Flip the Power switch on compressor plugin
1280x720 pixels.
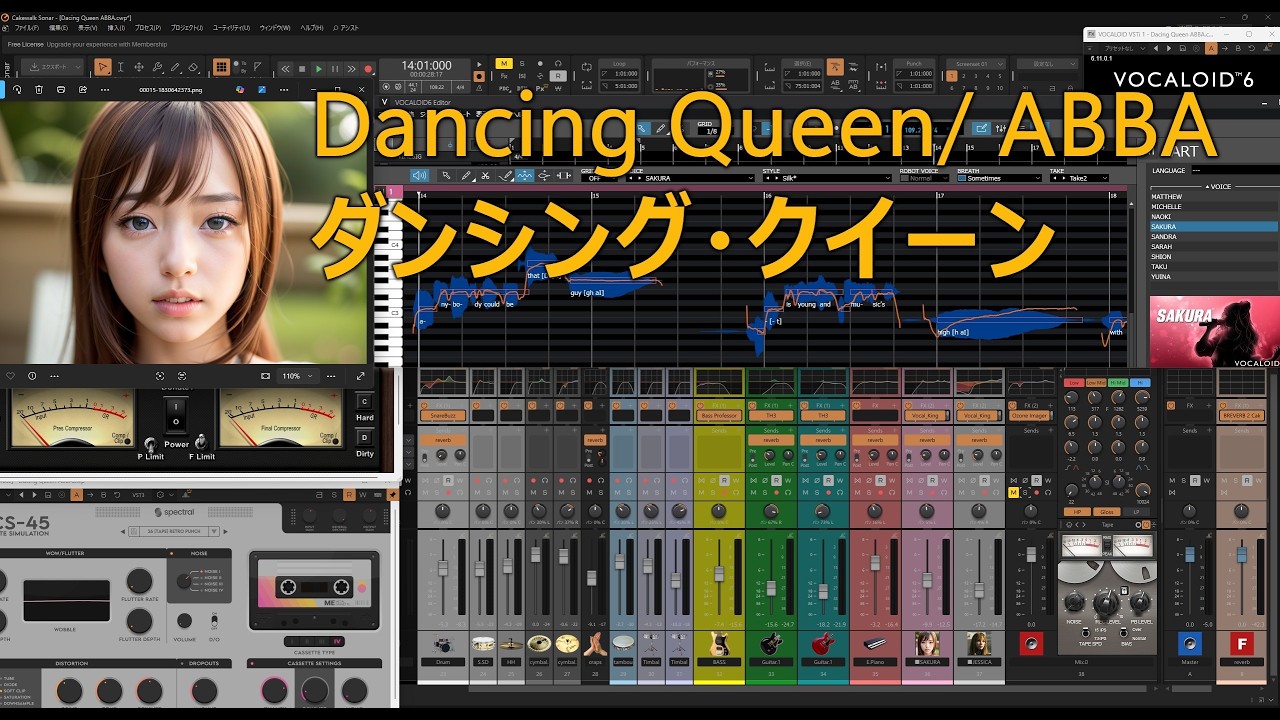[x=176, y=414]
